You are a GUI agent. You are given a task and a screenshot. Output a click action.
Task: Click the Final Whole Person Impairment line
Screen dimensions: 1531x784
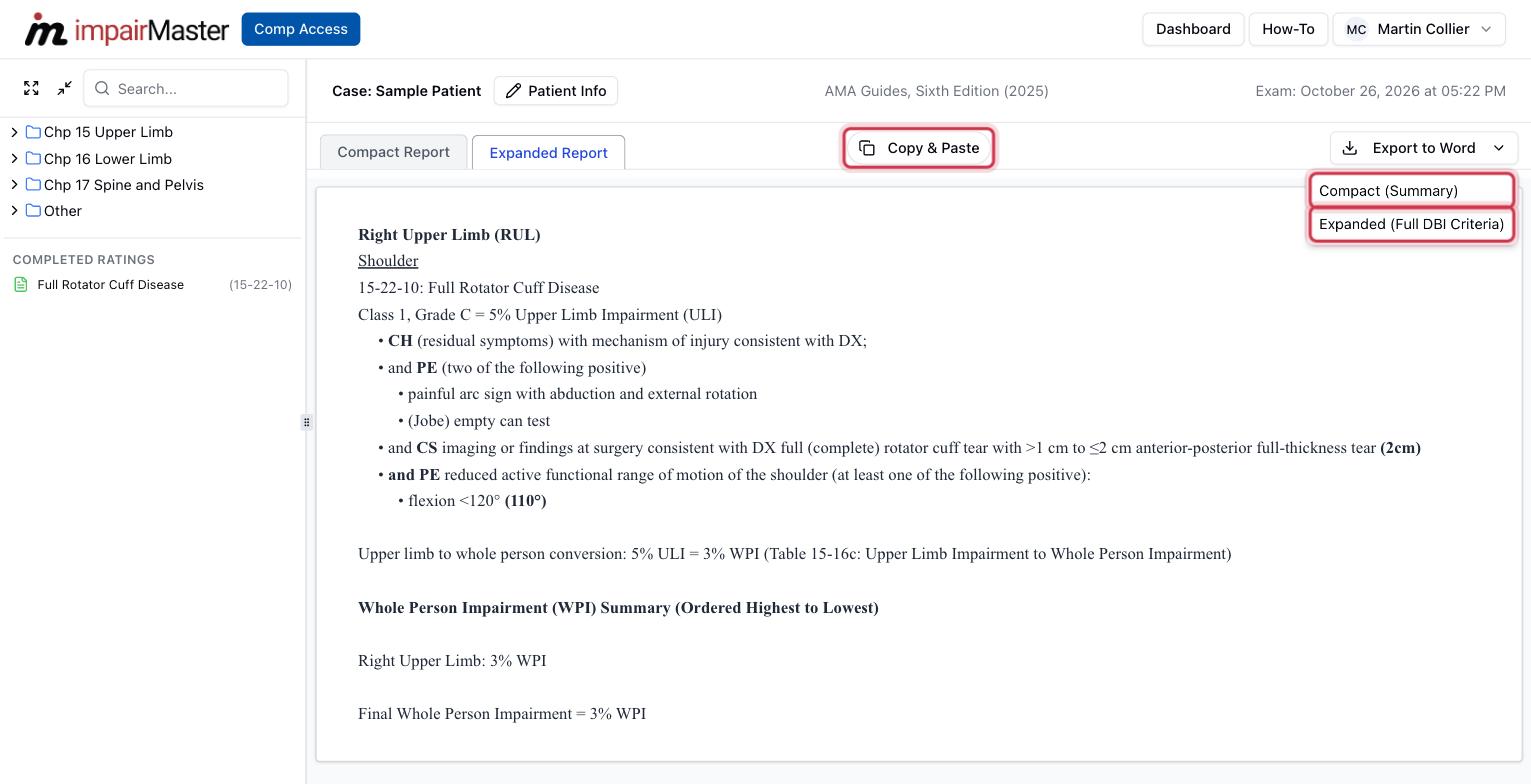(502, 714)
